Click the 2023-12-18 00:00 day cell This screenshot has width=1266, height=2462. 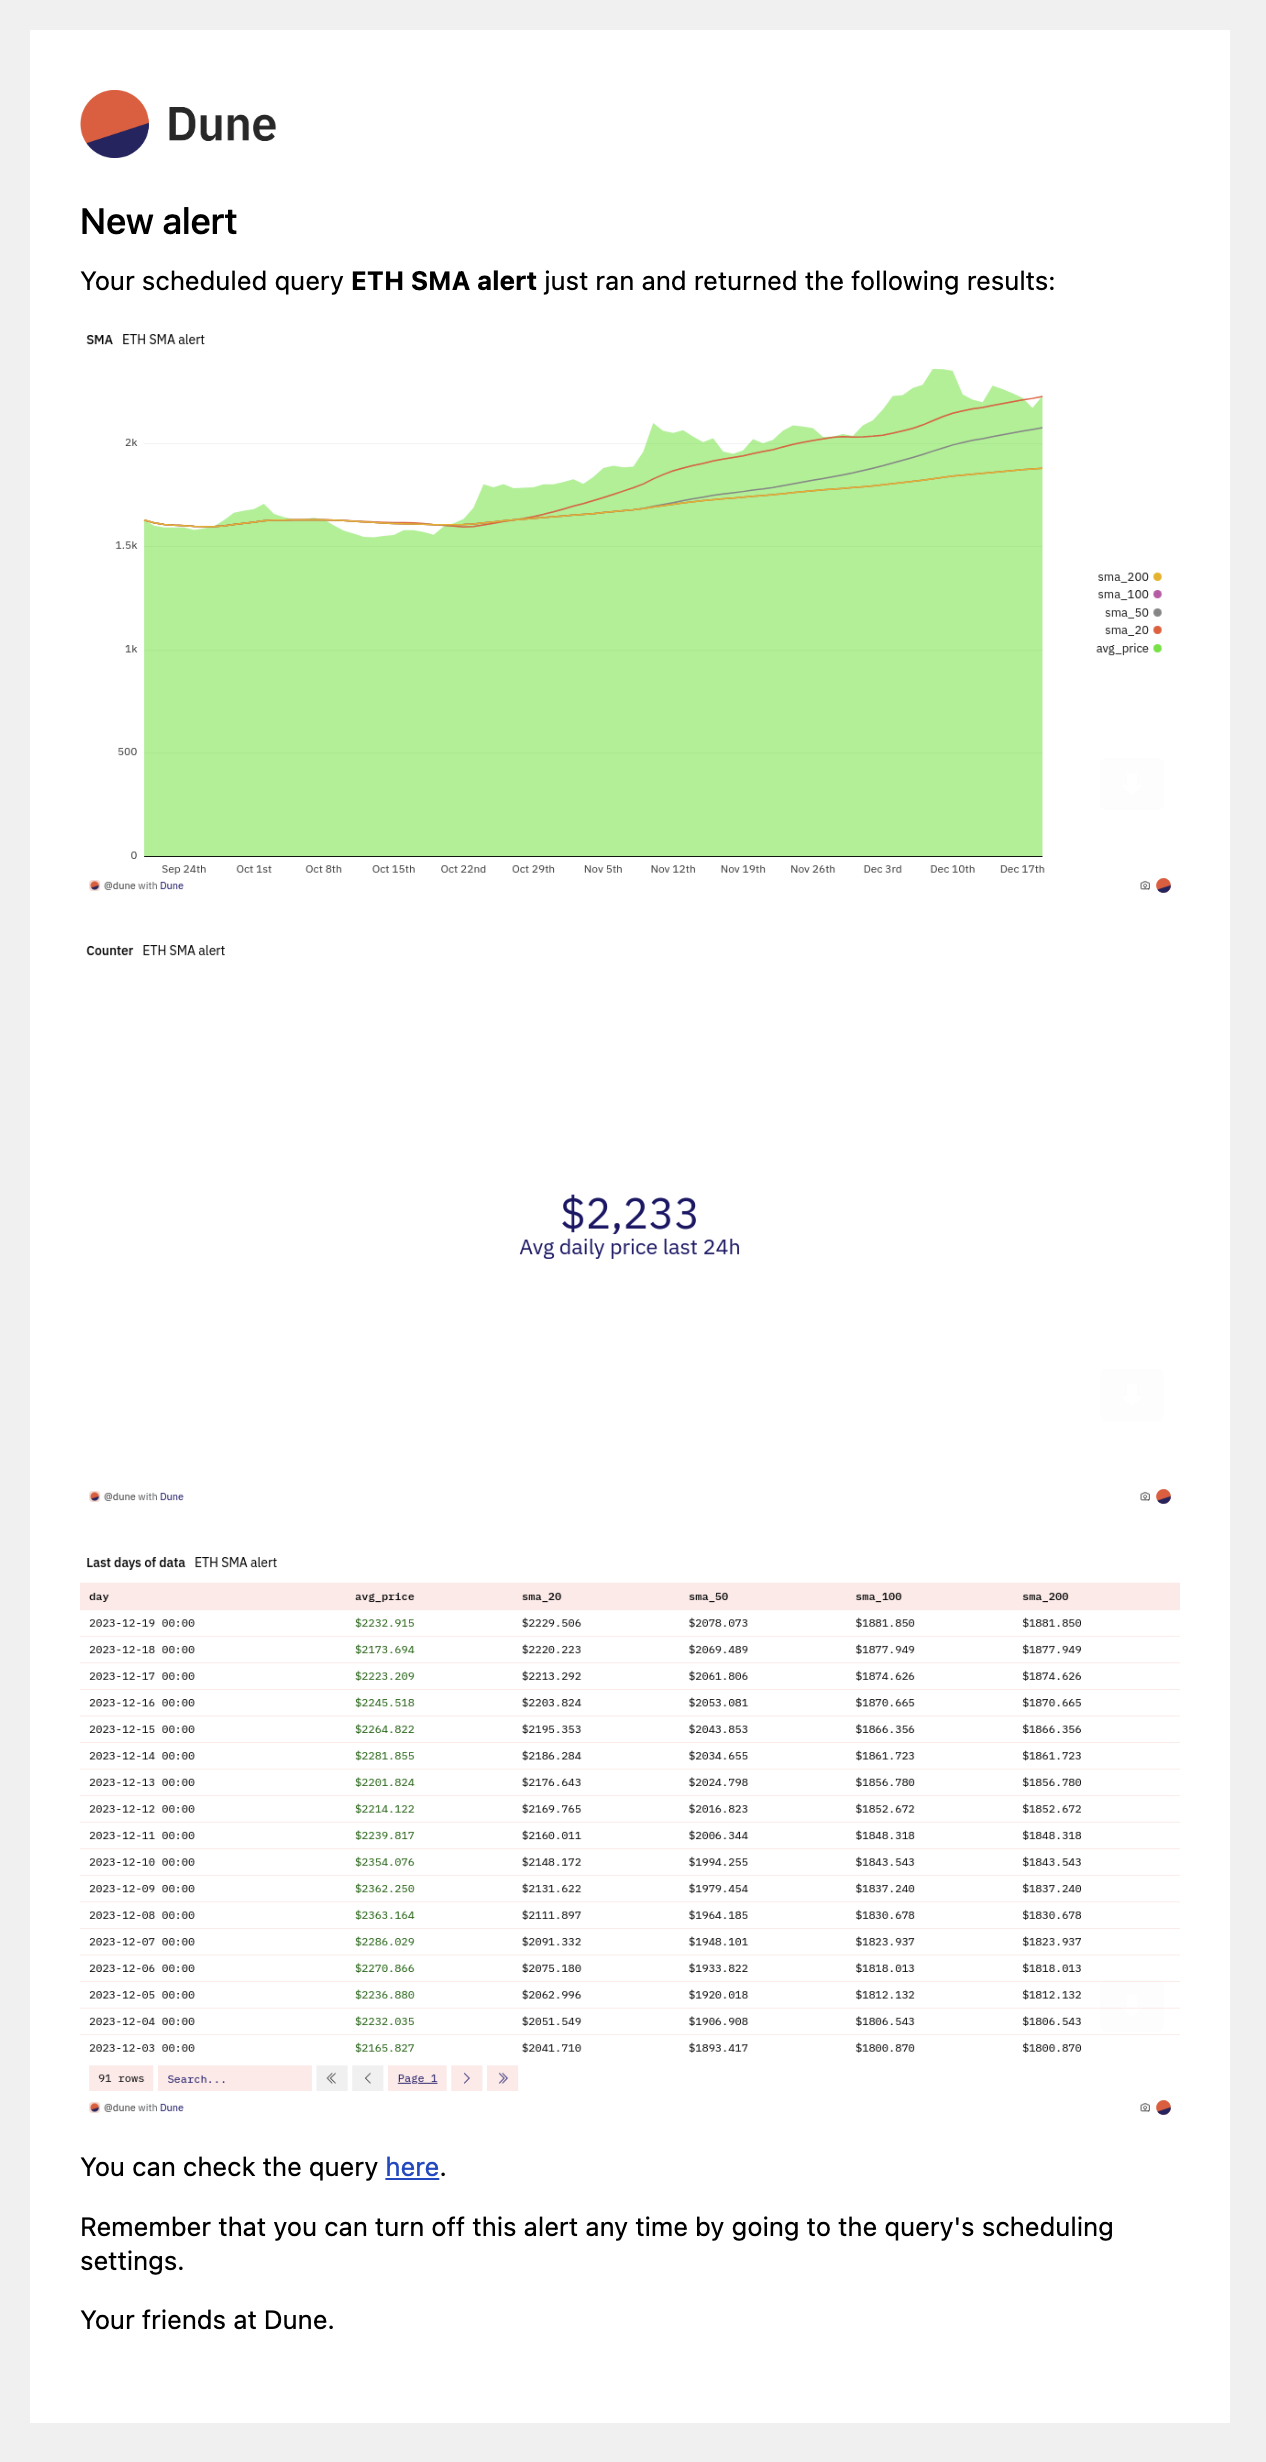click(x=142, y=1650)
